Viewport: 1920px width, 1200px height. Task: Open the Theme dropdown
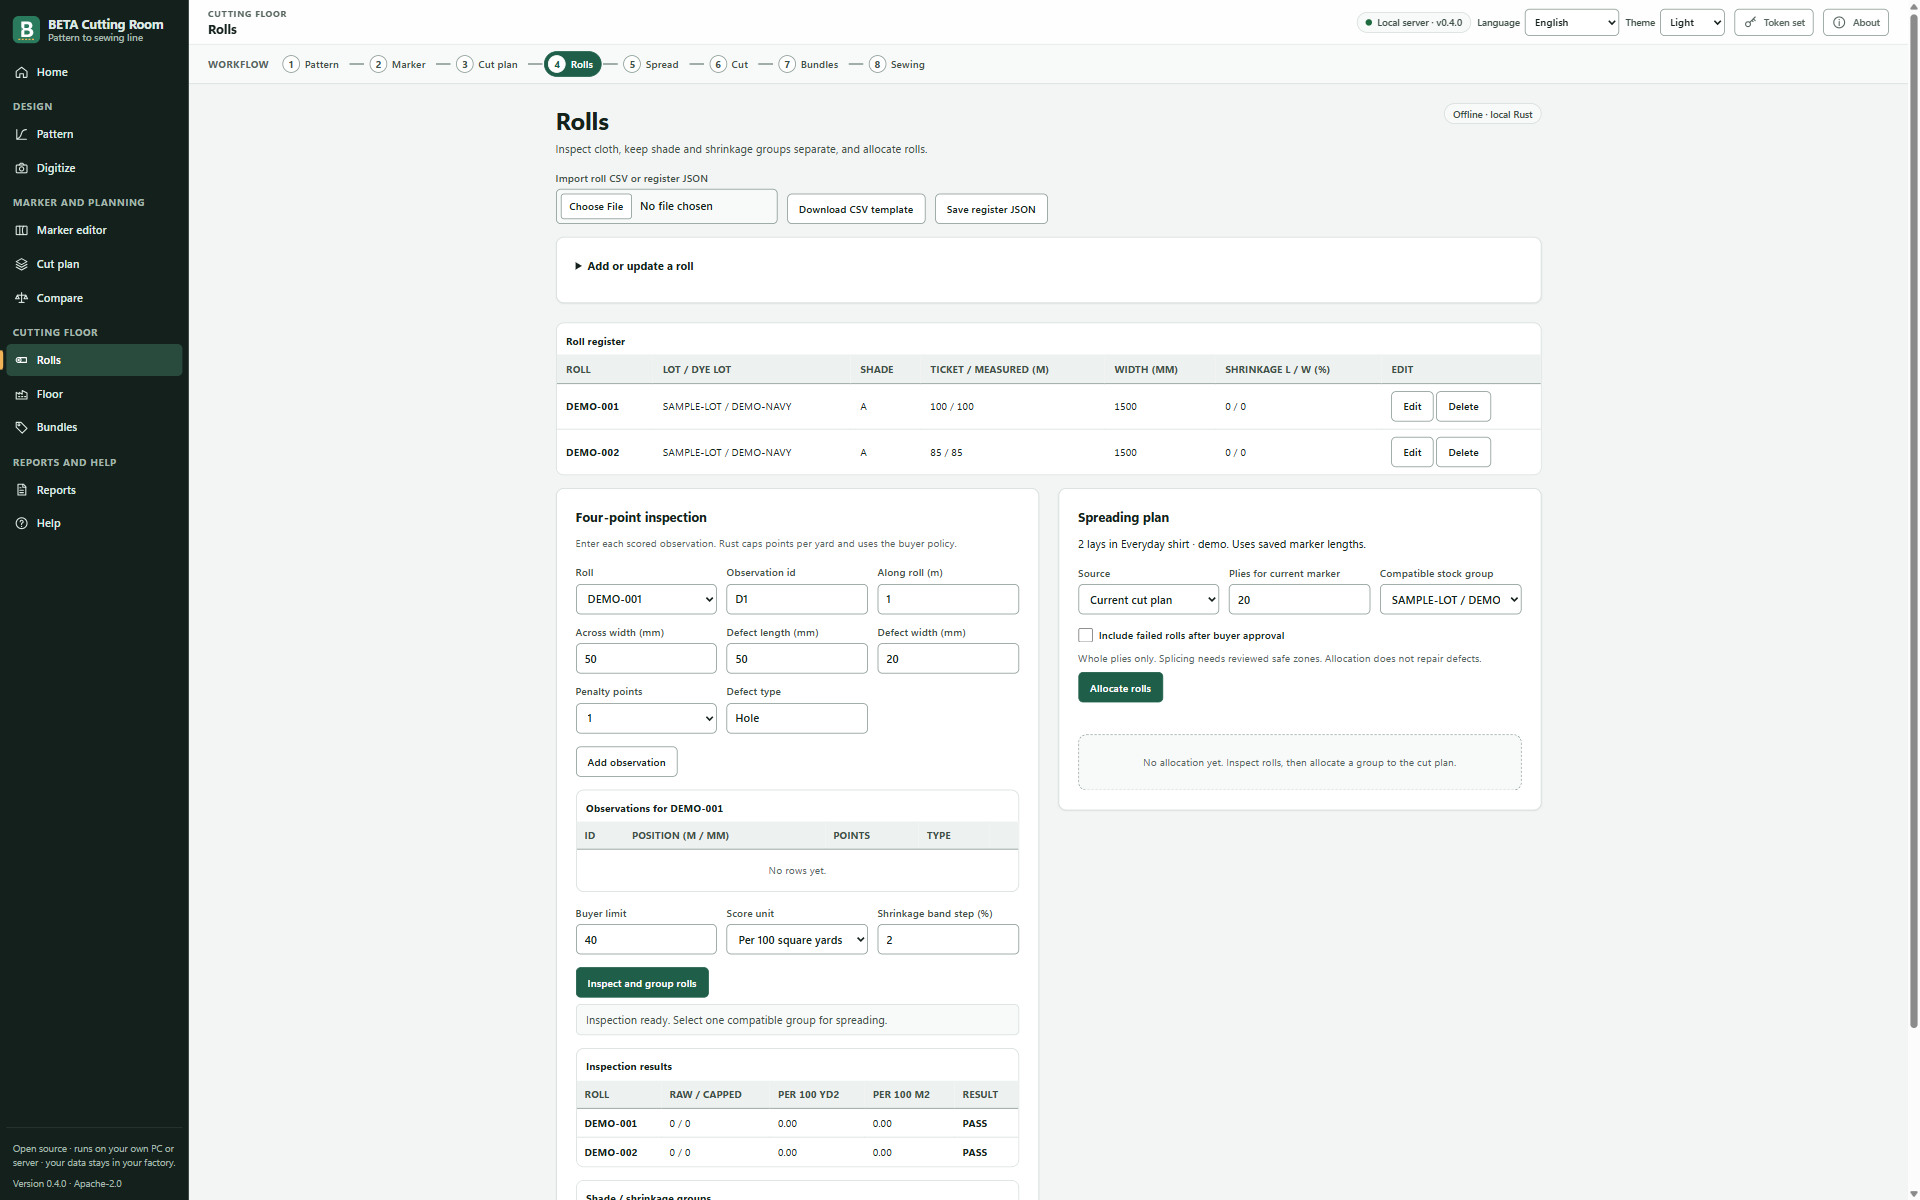pos(1692,22)
